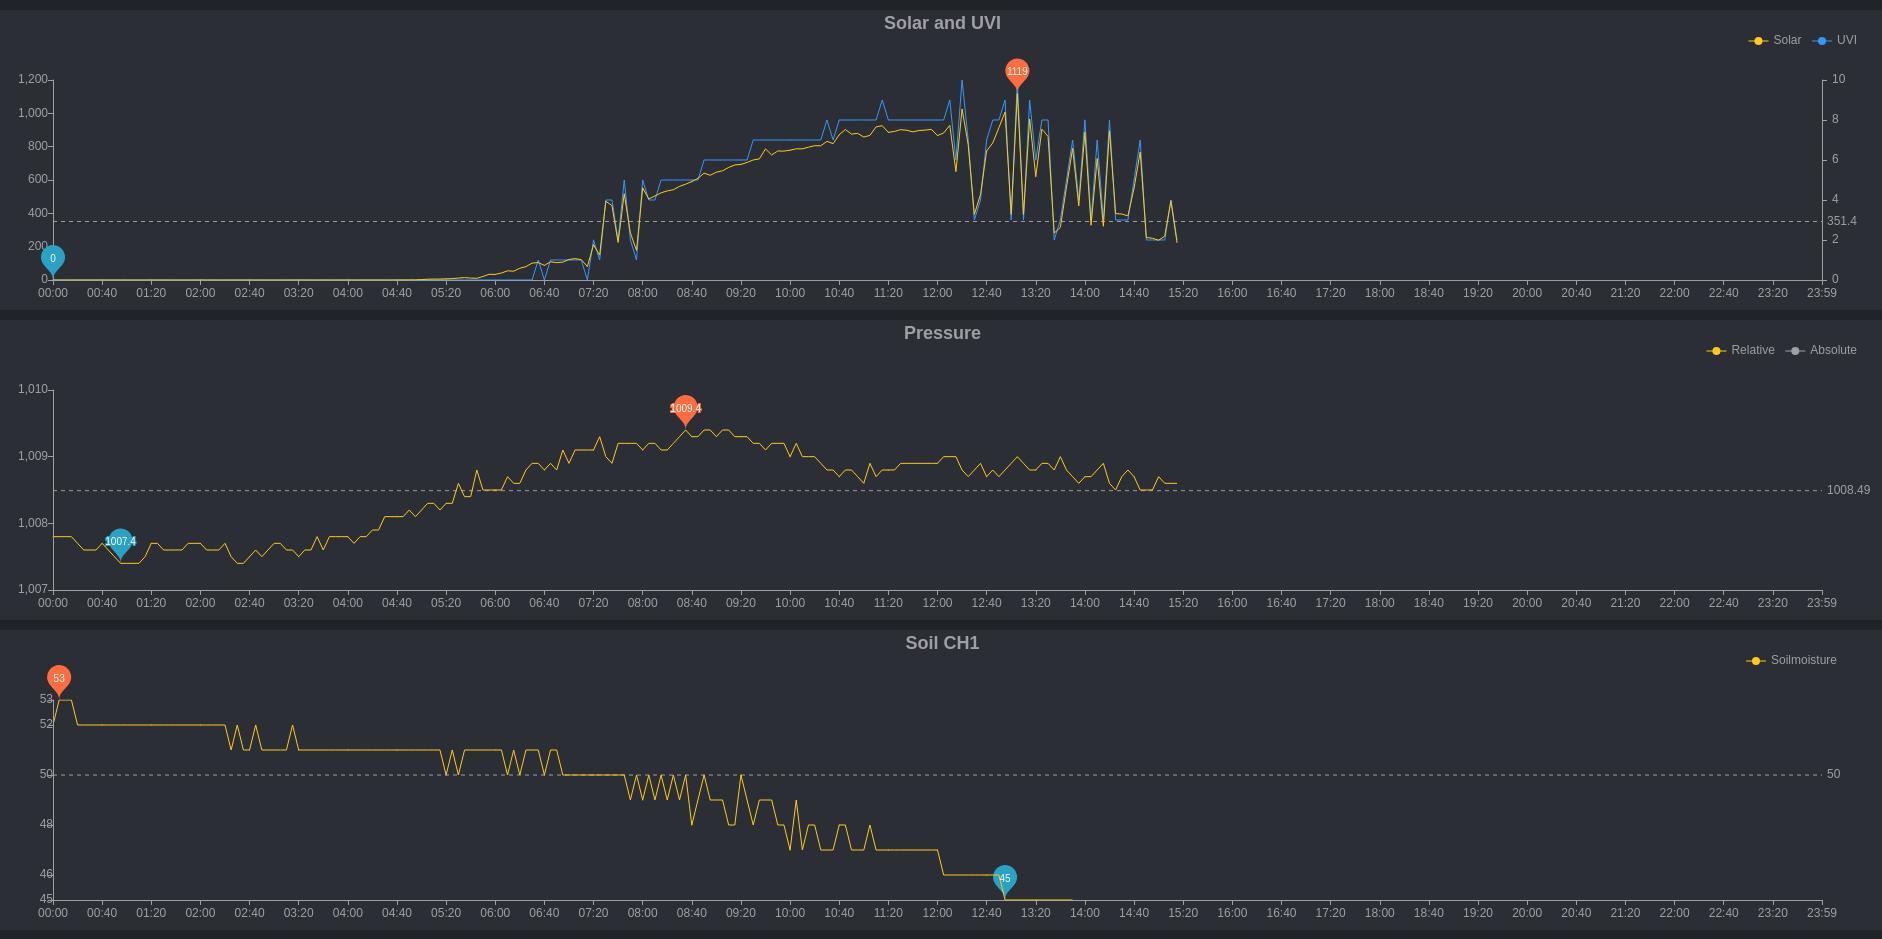Click 08:00 on the Soil CH1 time axis
The height and width of the screenshot is (939, 1882).
click(x=642, y=913)
